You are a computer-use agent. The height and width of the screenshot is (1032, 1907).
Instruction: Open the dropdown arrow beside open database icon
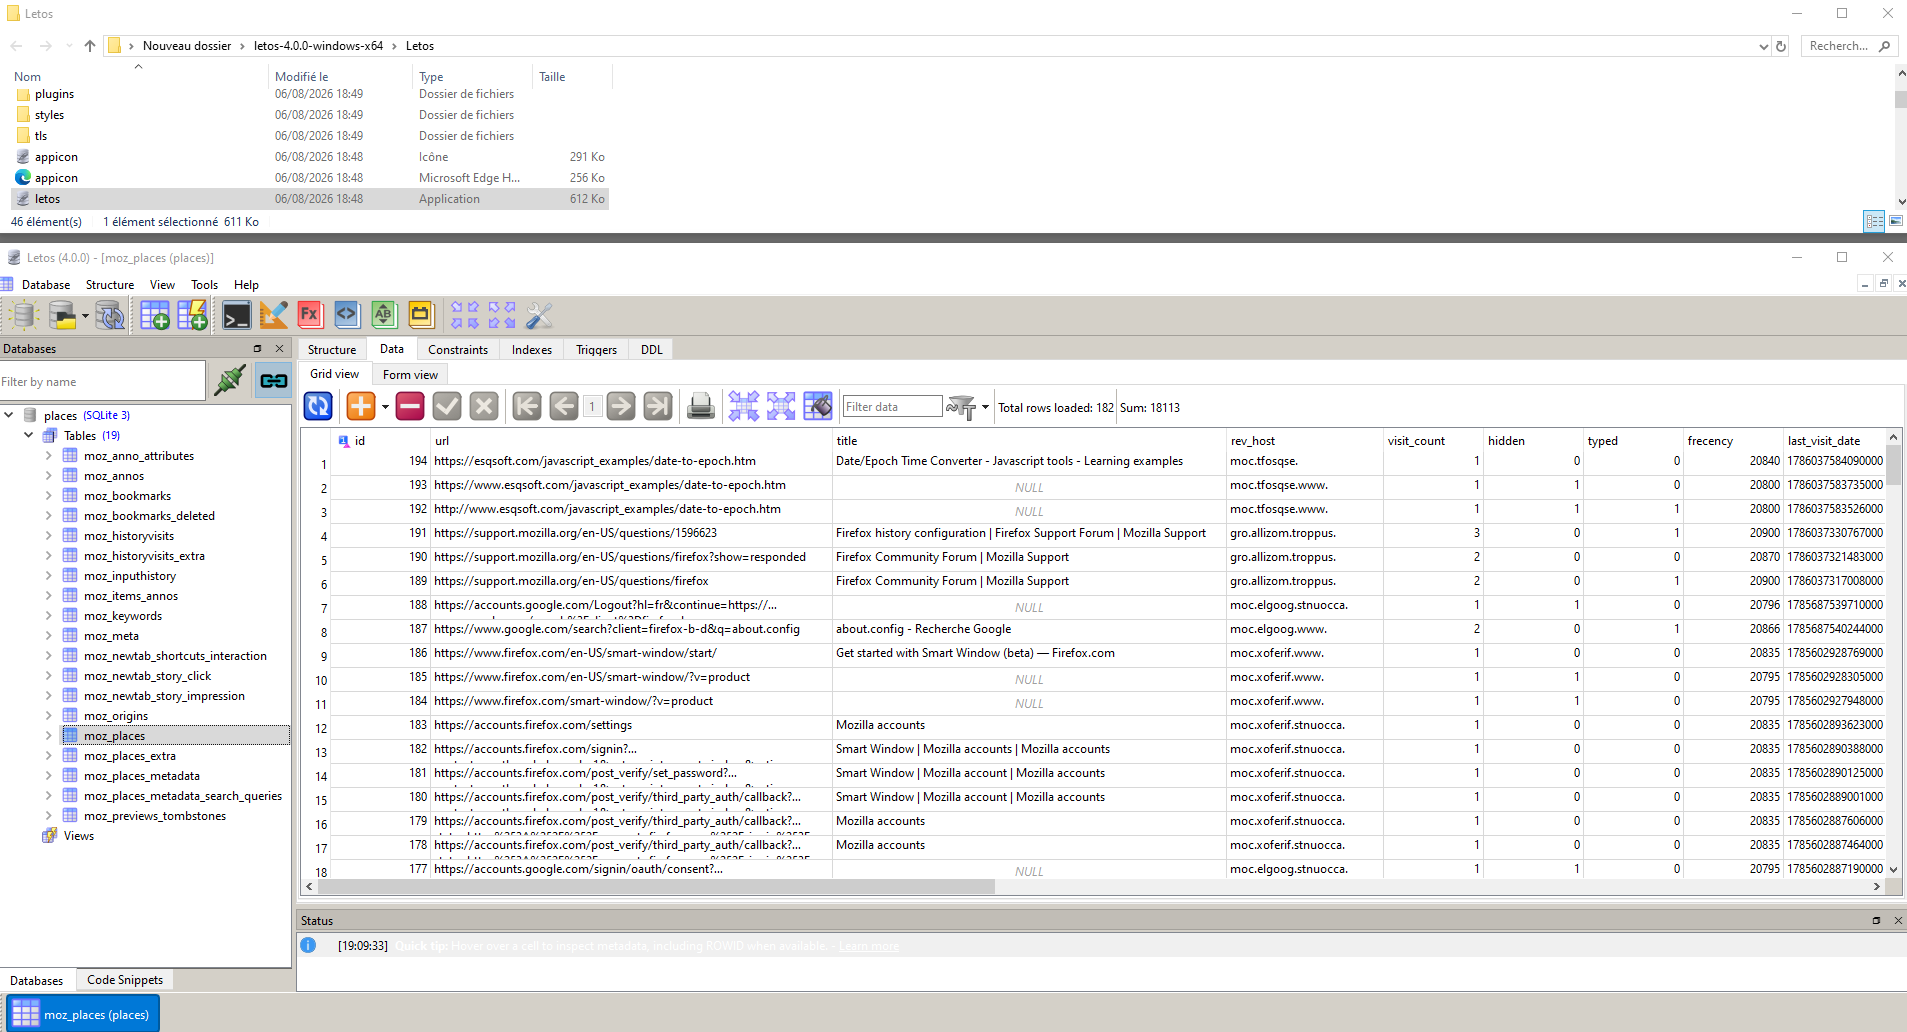[x=85, y=316]
